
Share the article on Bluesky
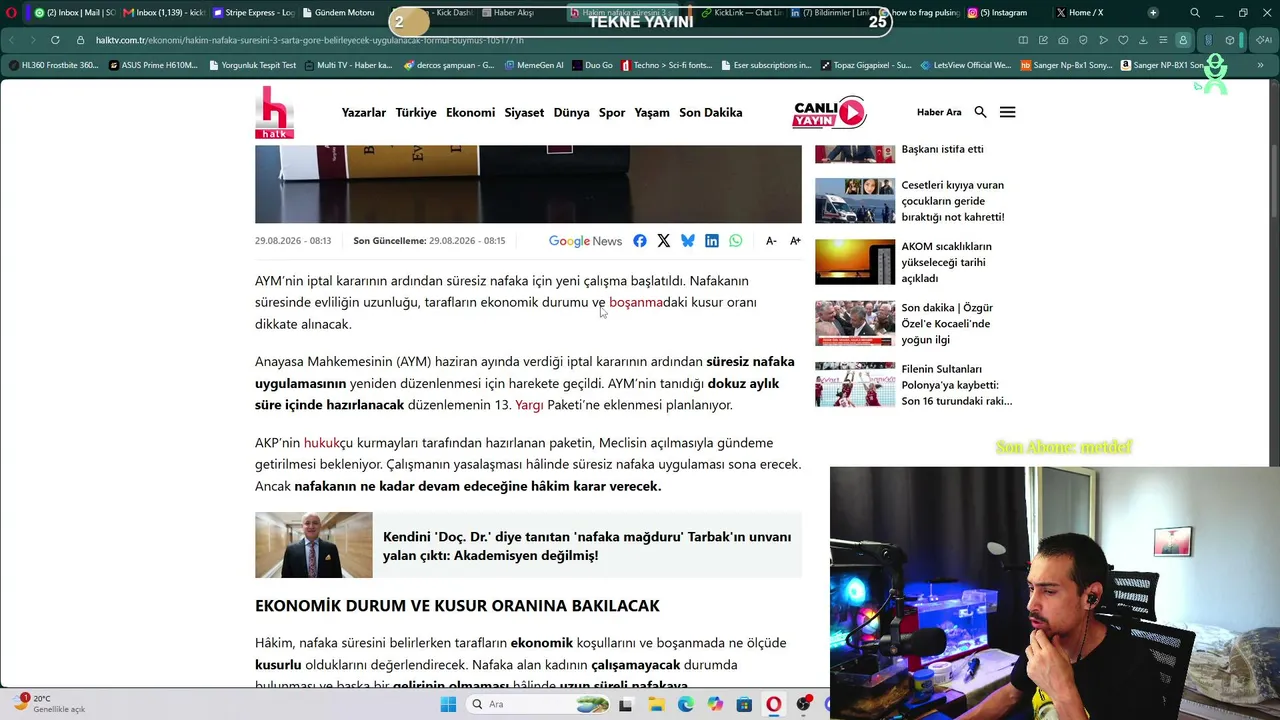[x=688, y=241]
